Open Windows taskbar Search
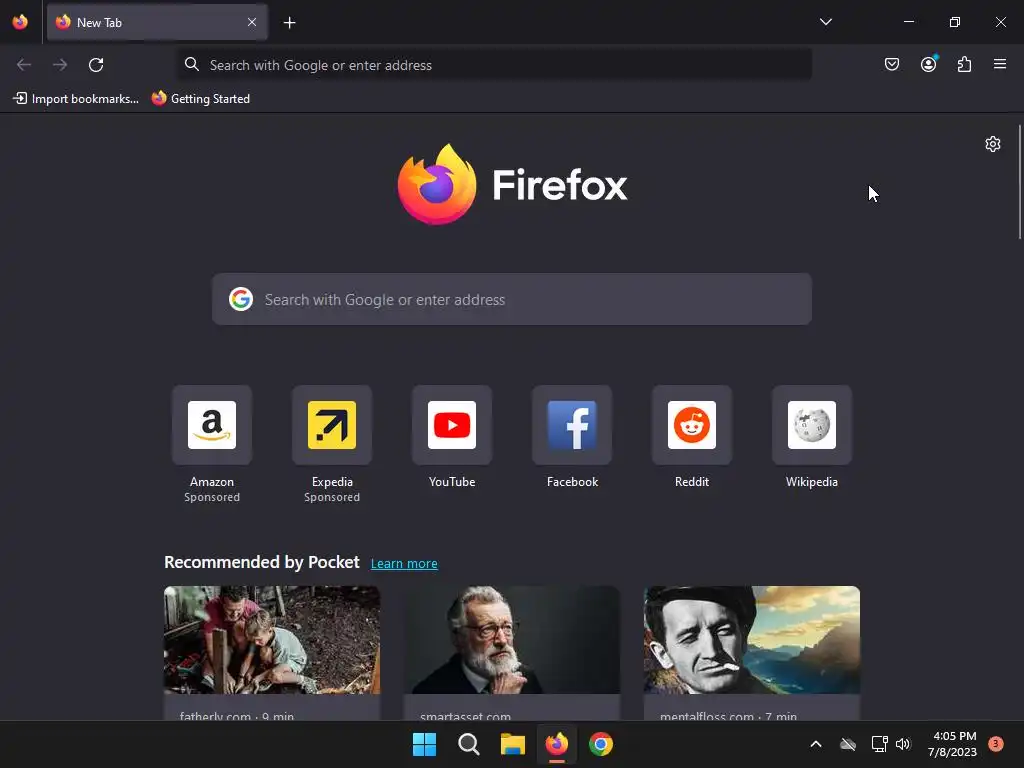 (x=469, y=744)
